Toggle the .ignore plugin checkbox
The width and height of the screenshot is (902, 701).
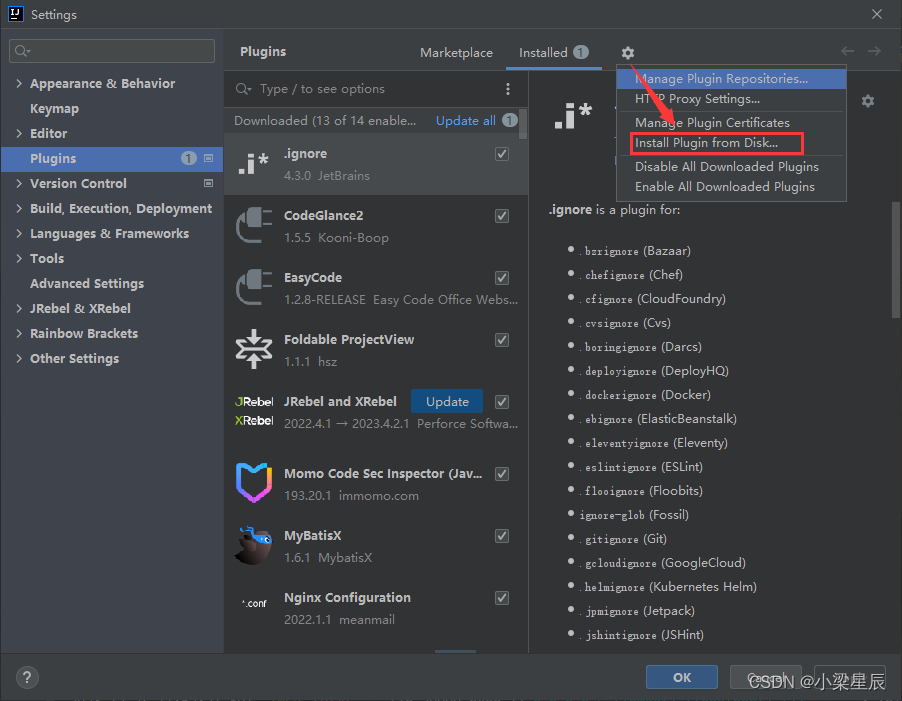click(x=502, y=154)
